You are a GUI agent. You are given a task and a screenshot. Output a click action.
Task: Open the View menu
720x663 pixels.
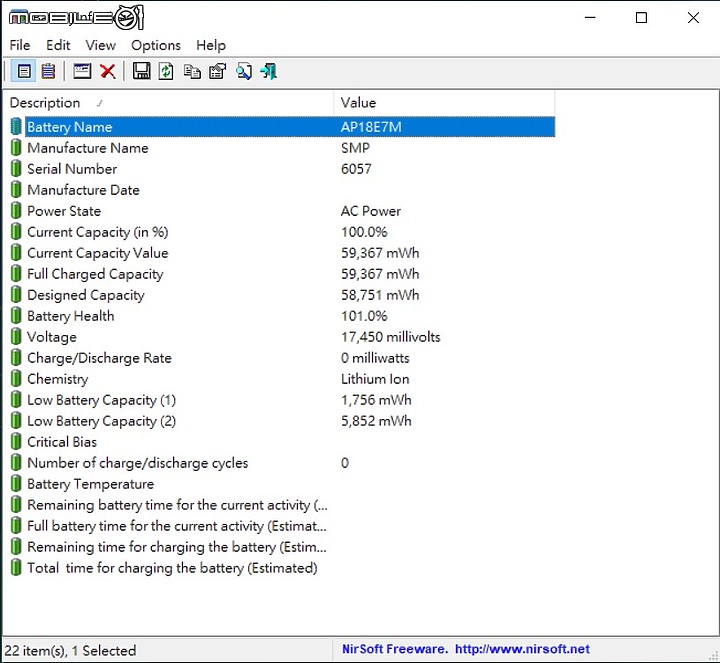[100, 45]
